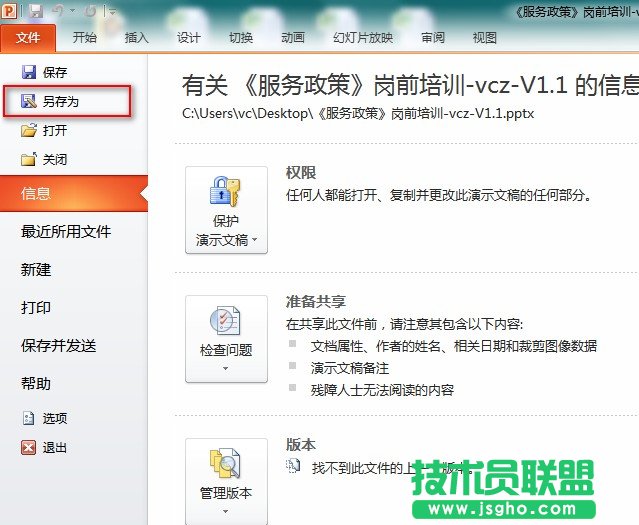Choose 打开 in the file menu
The width and height of the screenshot is (639, 525).
55,130
